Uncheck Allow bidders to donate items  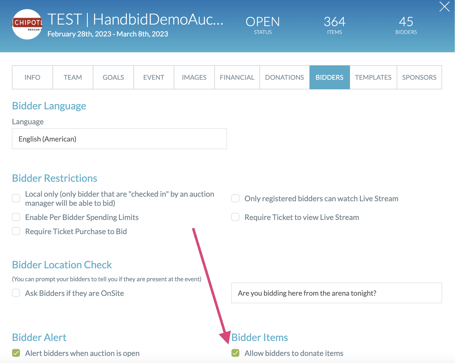pos(235,353)
